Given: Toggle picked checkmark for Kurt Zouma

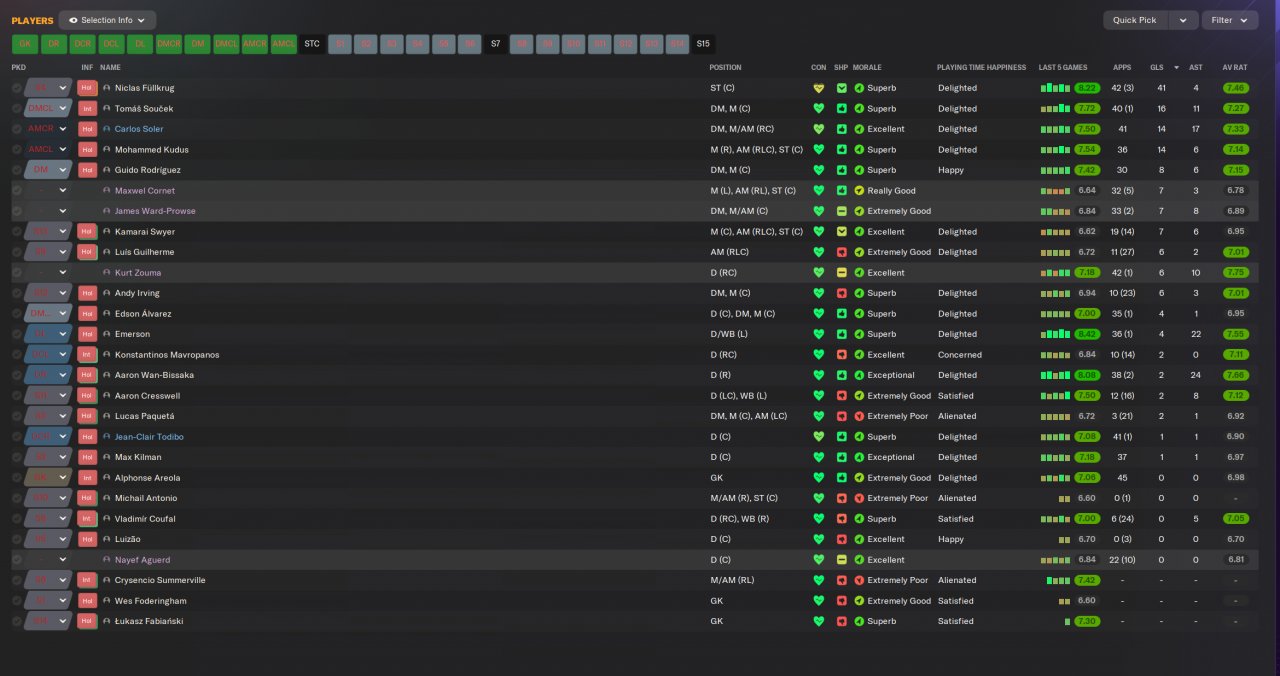Looking at the screenshot, I should 17,273.
